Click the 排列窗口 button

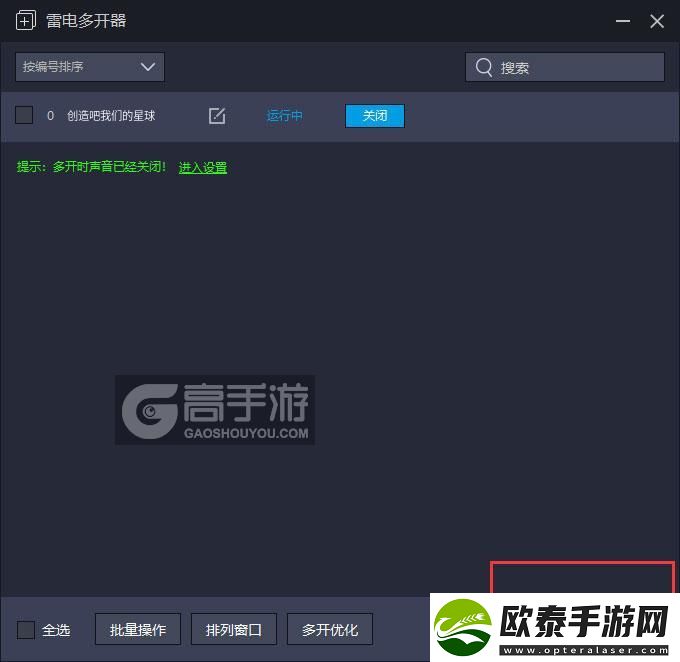[234, 629]
